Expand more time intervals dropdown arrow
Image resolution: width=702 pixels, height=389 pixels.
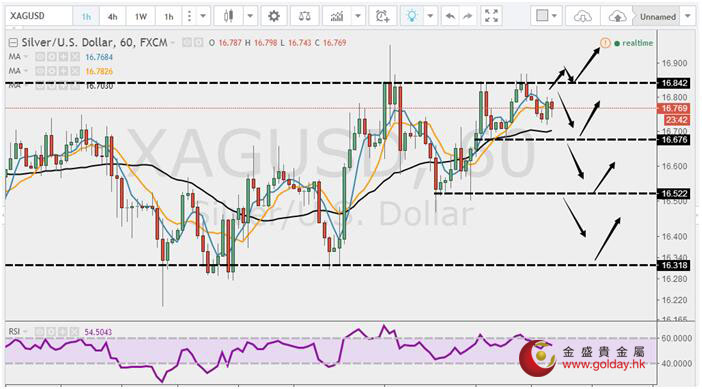click(x=203, y=17)
